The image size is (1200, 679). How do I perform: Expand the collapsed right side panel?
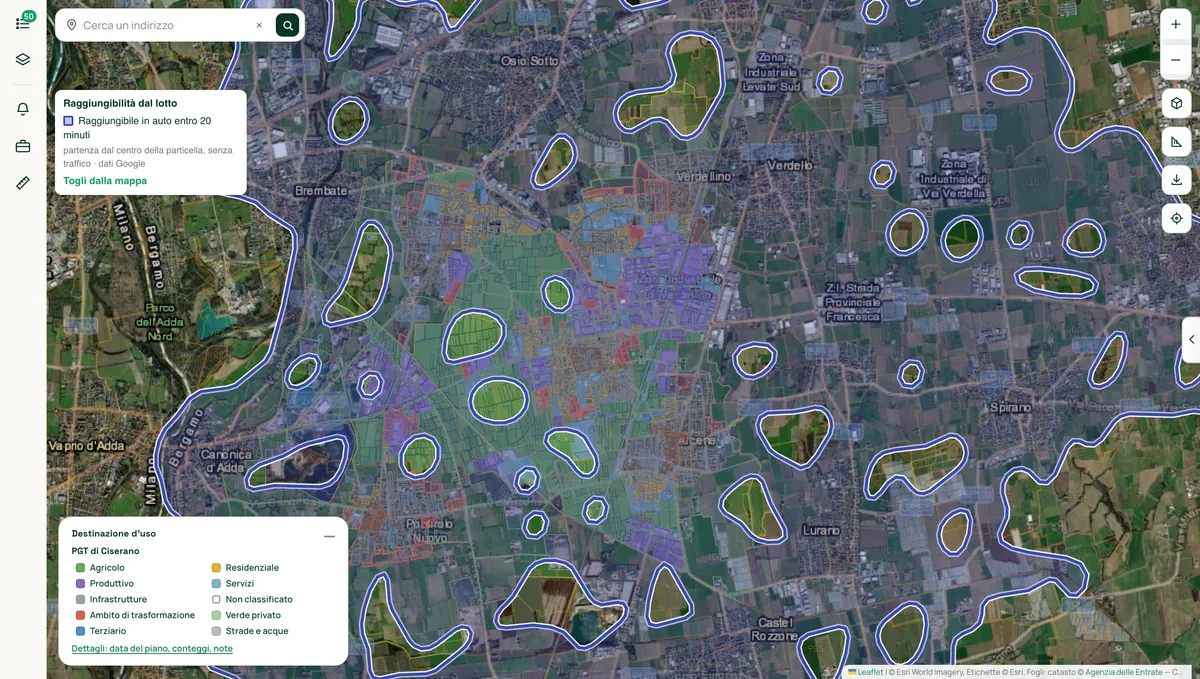pyautogui.click(x=1191, y=340)
